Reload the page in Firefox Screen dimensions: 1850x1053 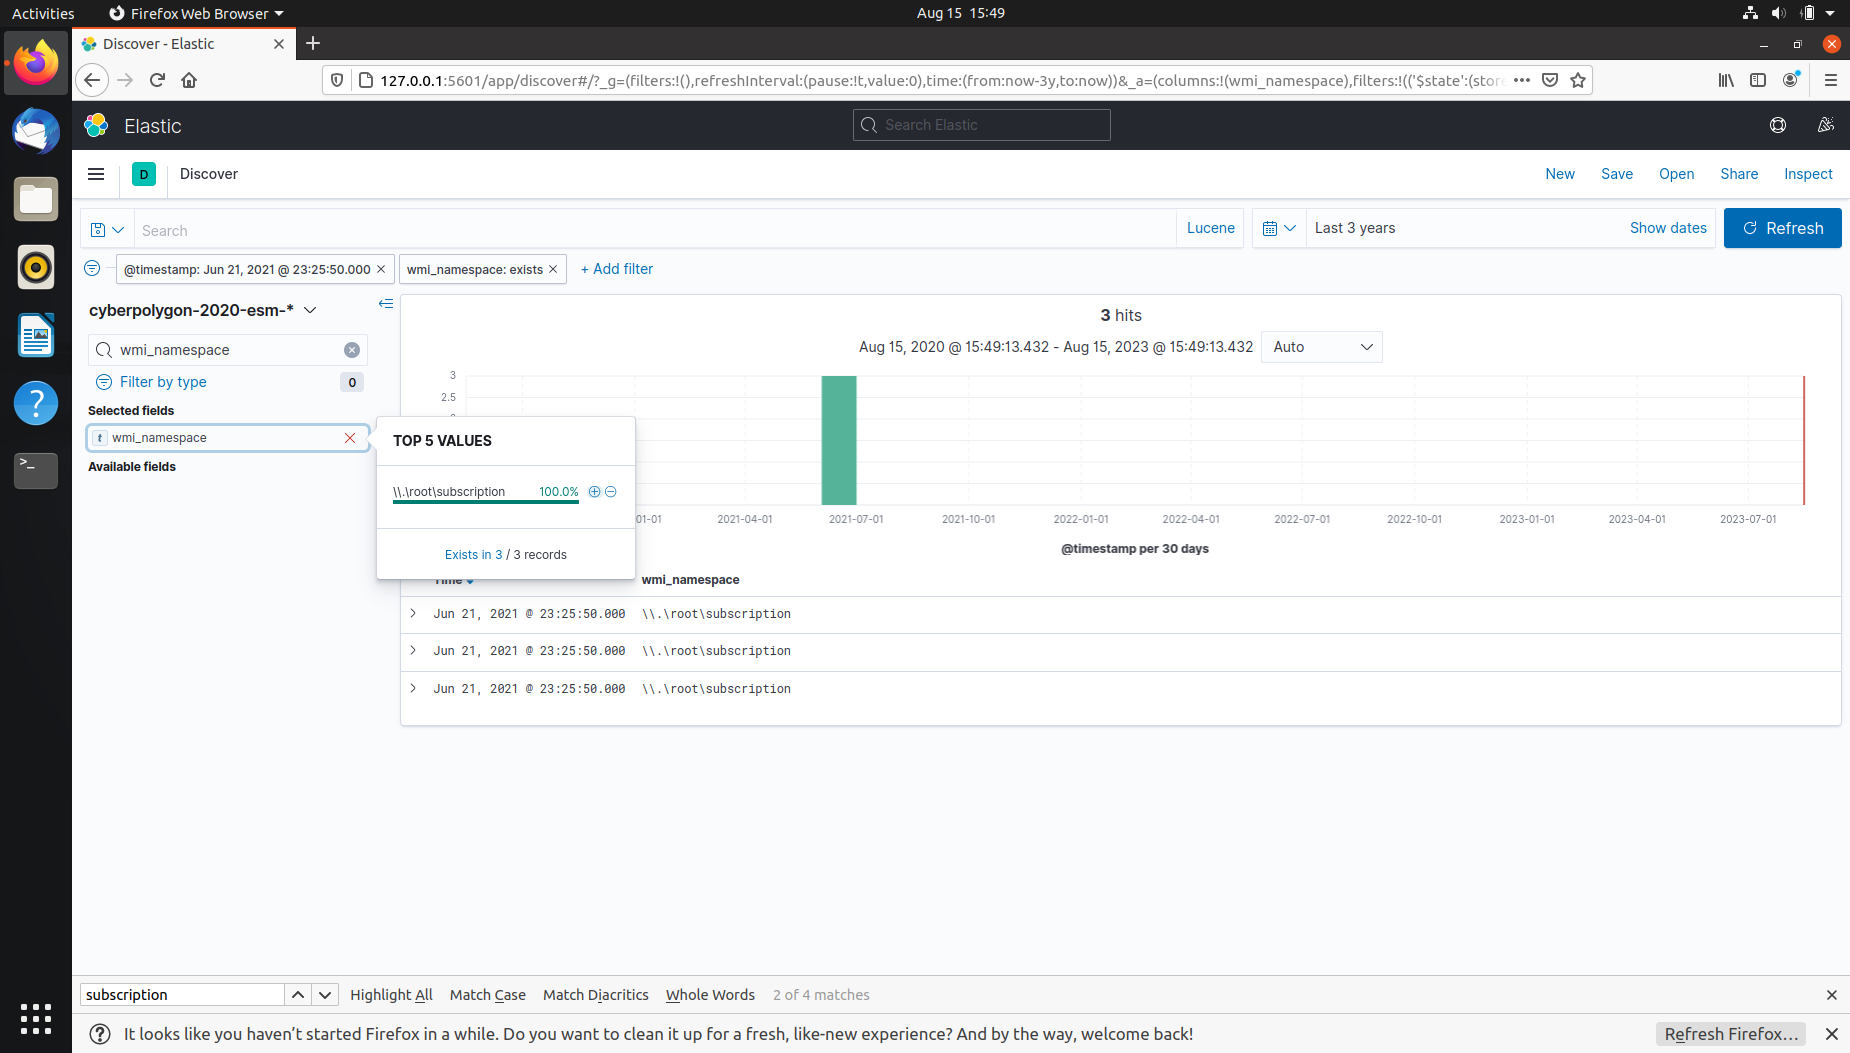(157, 80)
